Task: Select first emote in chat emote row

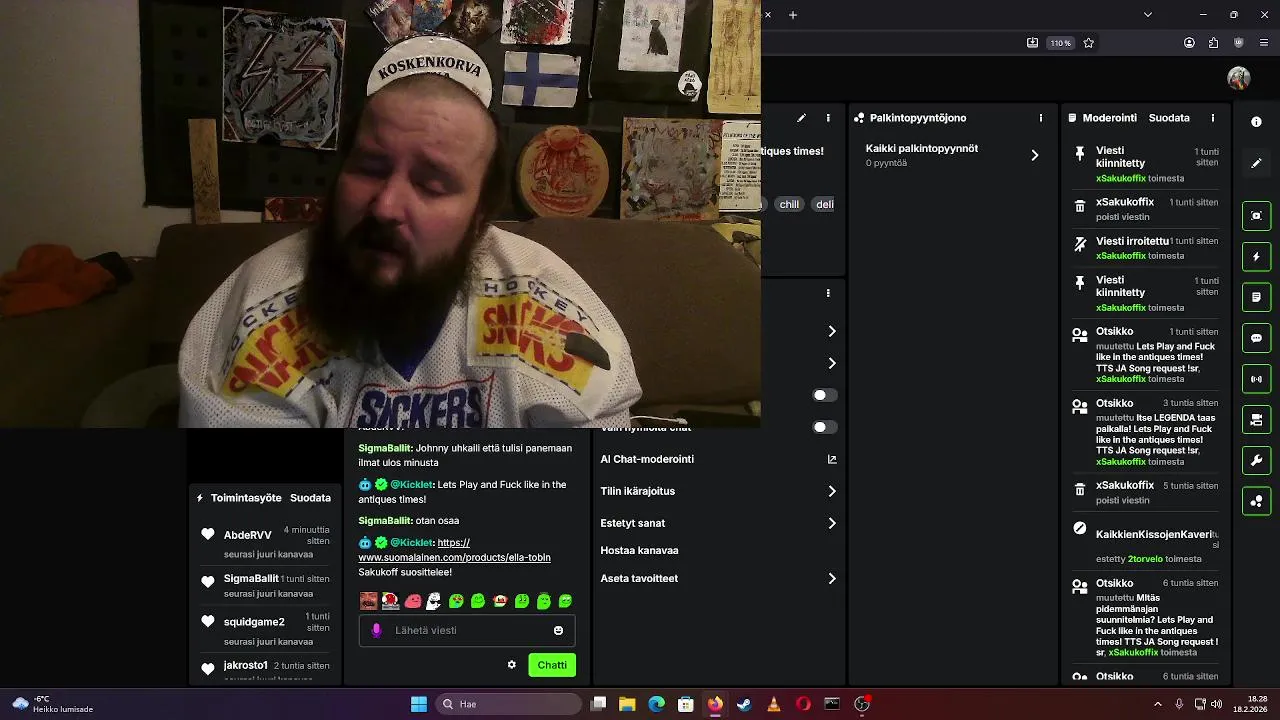Action: (x=368, y=601)
